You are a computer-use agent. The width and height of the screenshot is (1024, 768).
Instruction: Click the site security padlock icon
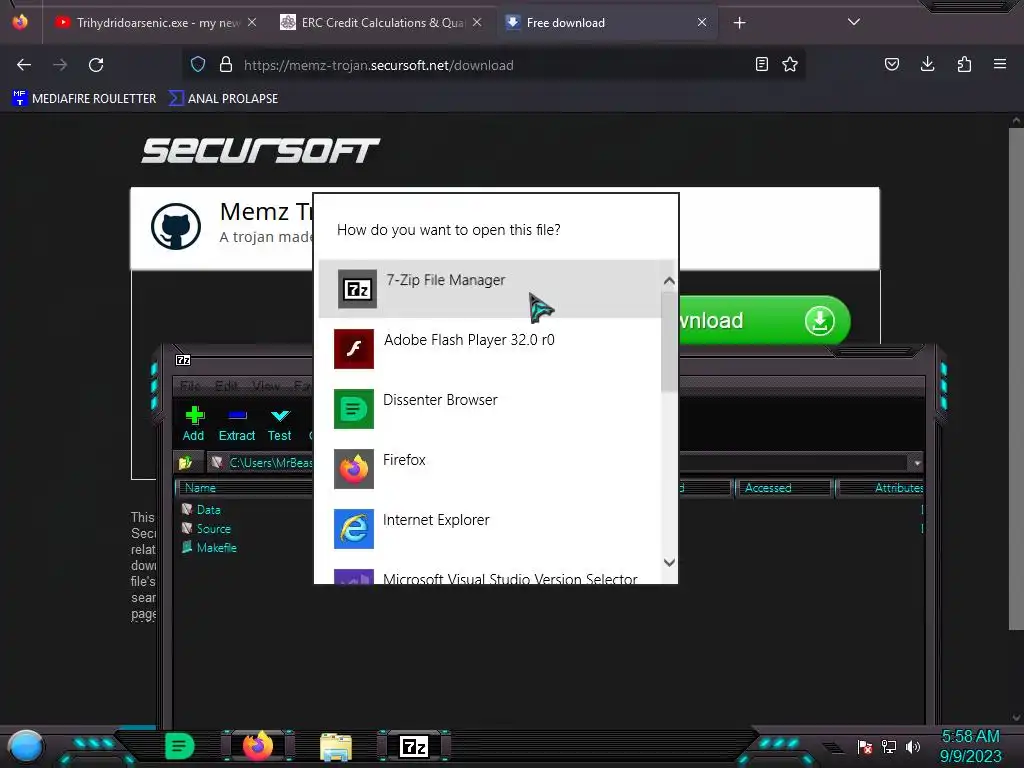226,65
